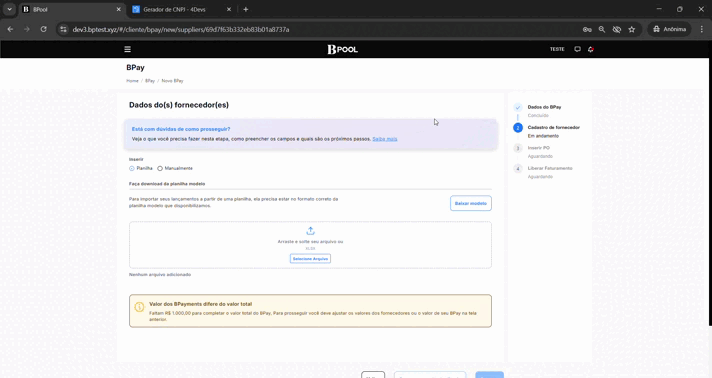Screen dimensions: 712x378
Task: Click step 4 Liberar Faturamento circle
Action: click(x=518, y=169)
